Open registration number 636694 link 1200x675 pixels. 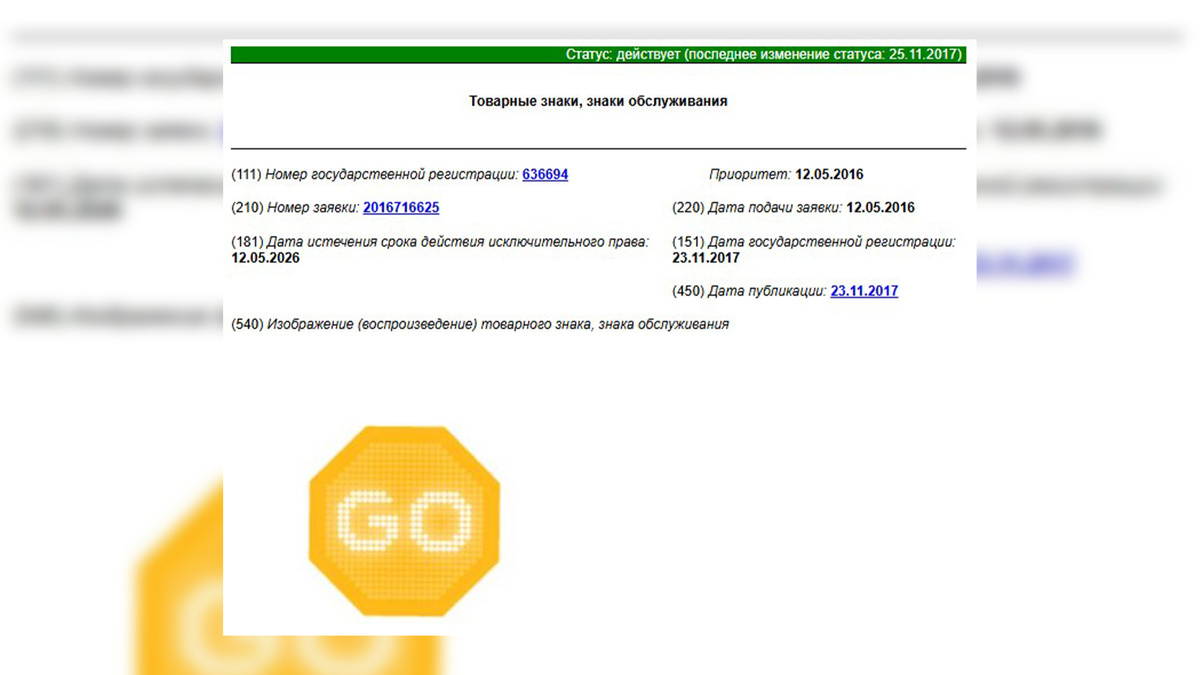point(545,174)
